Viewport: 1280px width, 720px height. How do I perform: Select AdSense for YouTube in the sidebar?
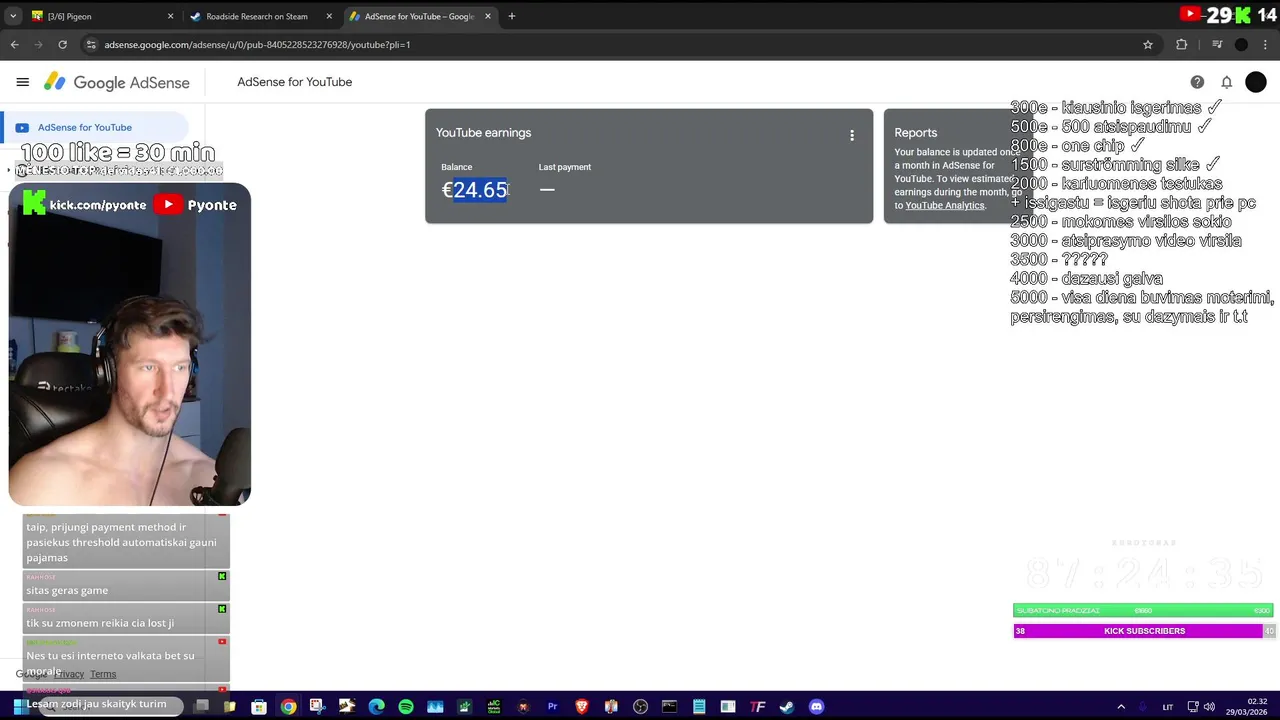point(95,127)
